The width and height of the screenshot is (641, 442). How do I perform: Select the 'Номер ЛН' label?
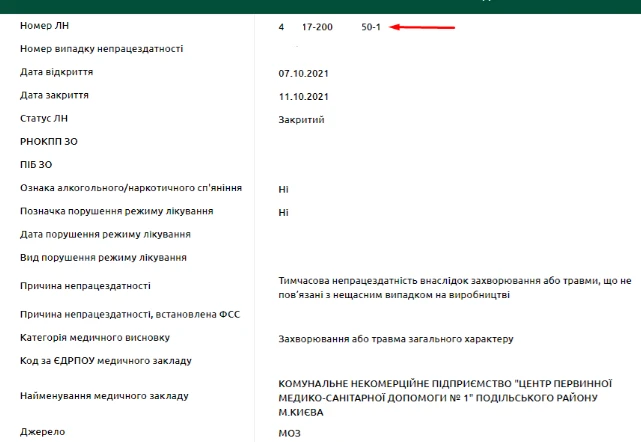point(44,26)
